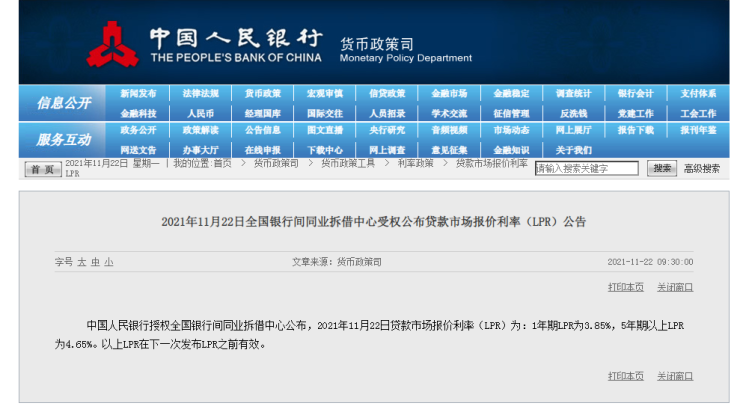
Task: Click 文章来源: 货币政策司 text
Action: [336, 262]
